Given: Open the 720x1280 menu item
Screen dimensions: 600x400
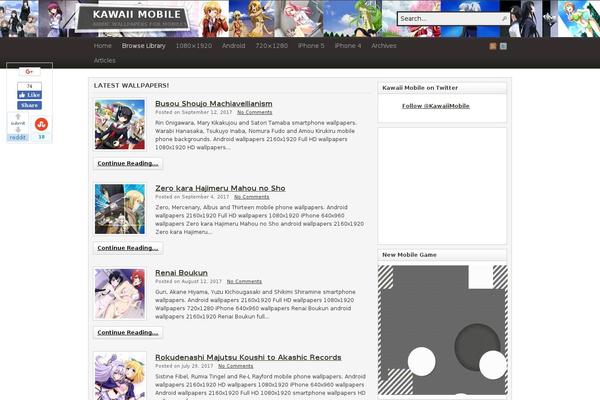Looking at the screenshot, I should tap(271, 46).
